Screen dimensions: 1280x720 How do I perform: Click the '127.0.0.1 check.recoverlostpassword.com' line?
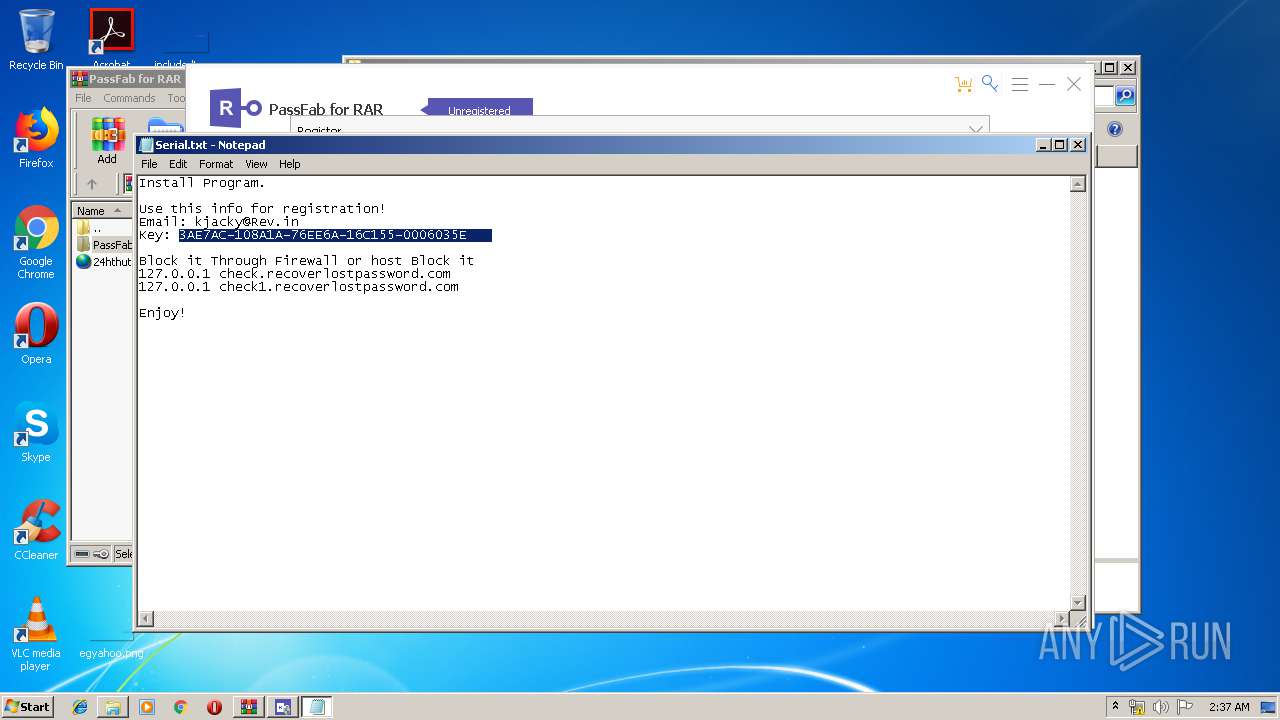295,274
